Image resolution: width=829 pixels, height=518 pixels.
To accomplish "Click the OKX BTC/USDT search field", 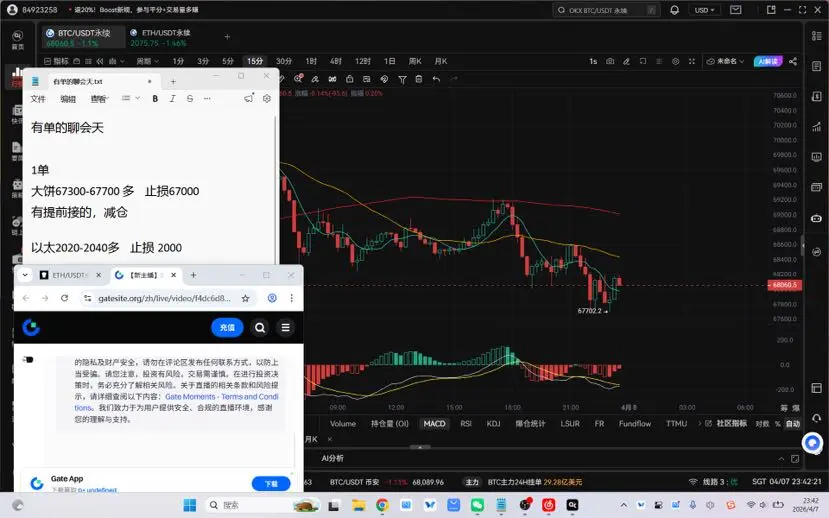I will coord(606,10).
